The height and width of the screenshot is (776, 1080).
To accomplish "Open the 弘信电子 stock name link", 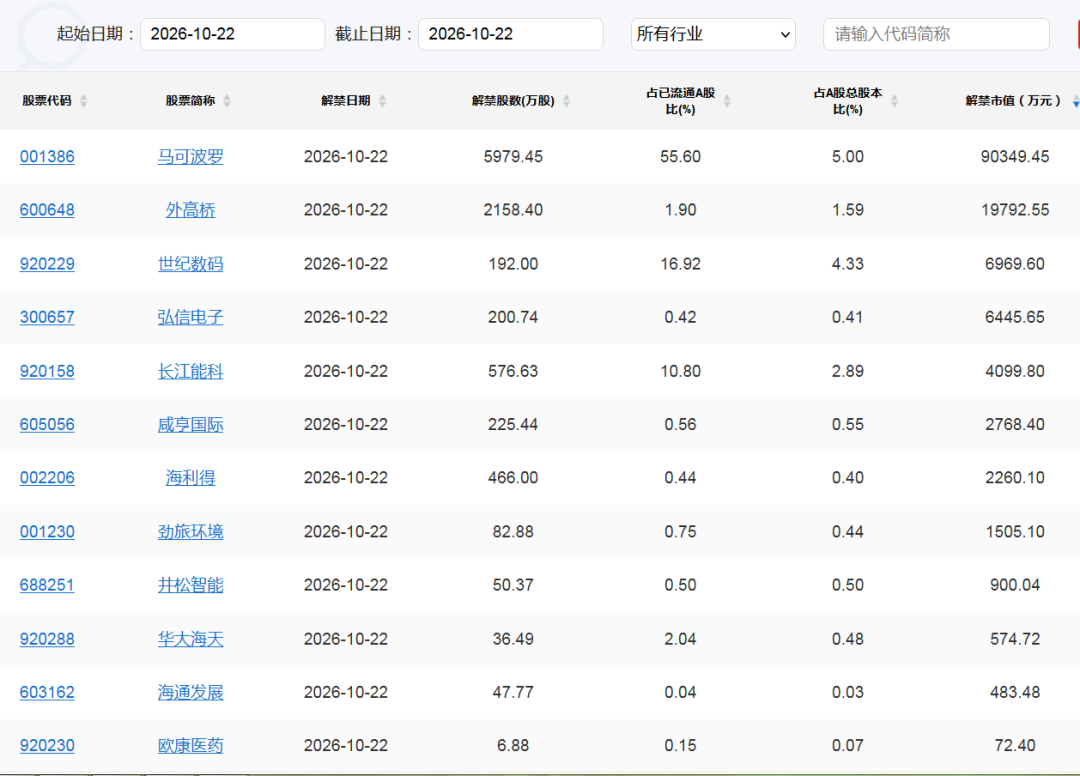I will pyautogui.click(x=191, y=317).
